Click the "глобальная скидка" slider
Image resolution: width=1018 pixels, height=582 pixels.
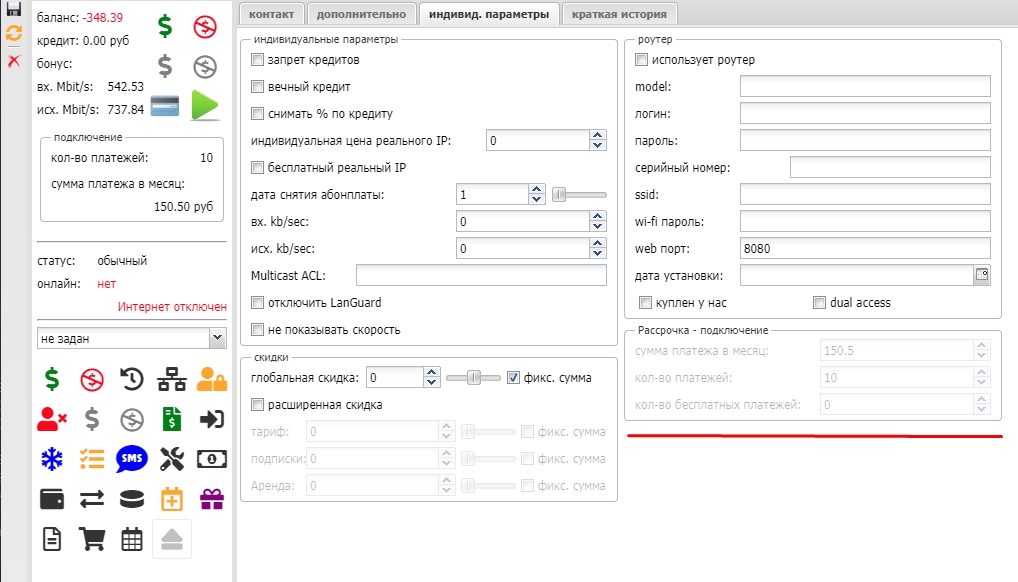pyautogui.click(x=472, y=378)
